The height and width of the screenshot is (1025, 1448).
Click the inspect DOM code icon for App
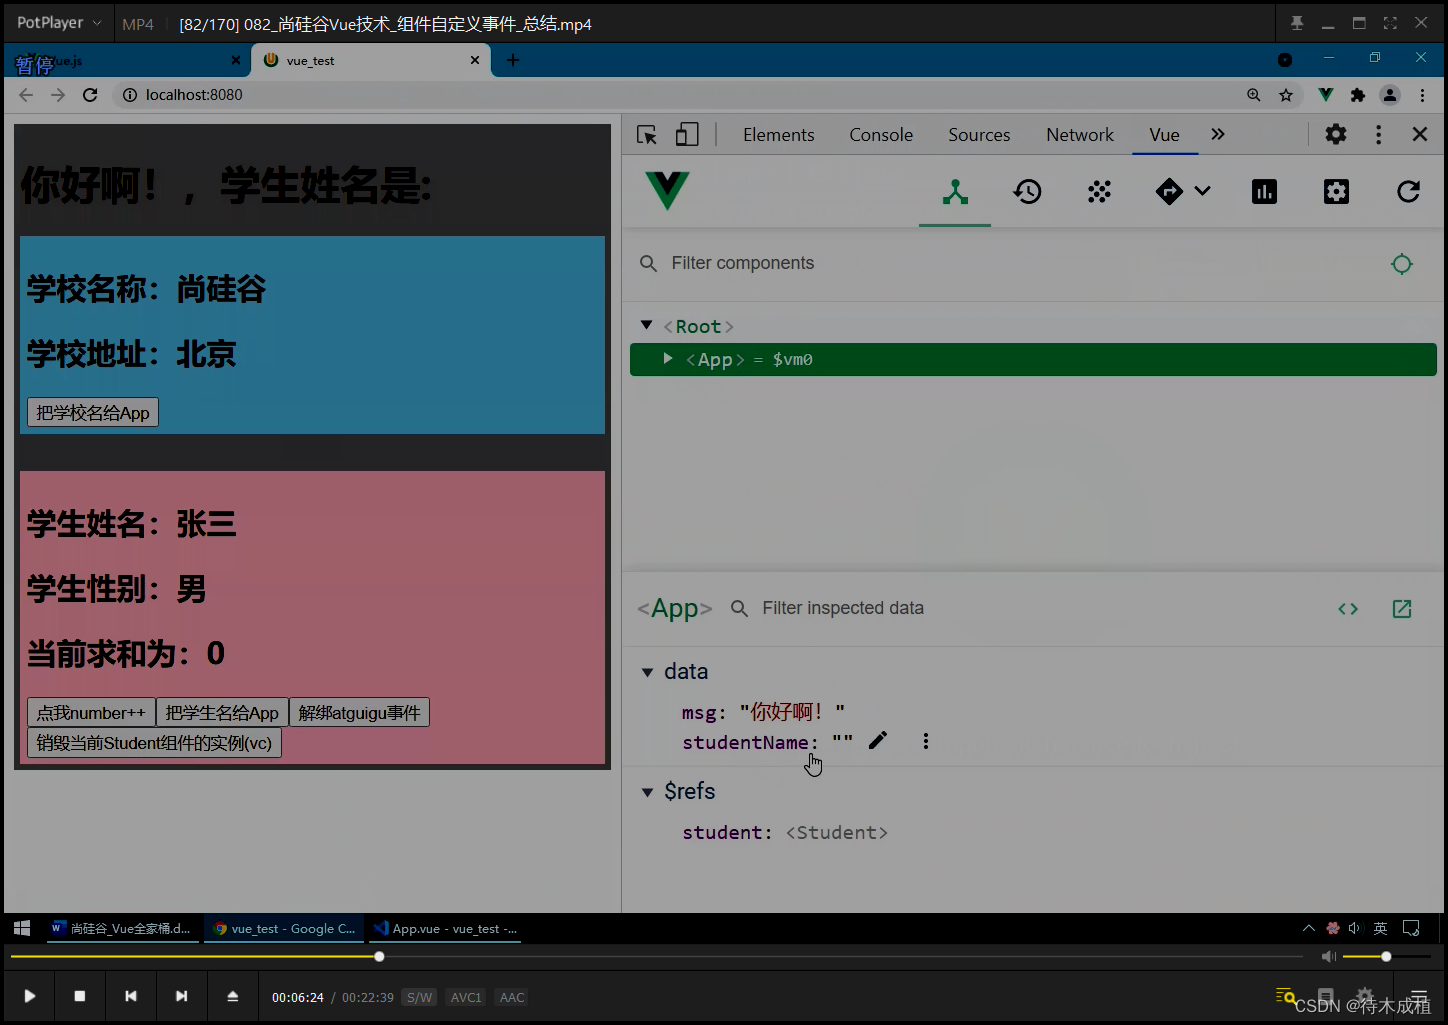1348,609
